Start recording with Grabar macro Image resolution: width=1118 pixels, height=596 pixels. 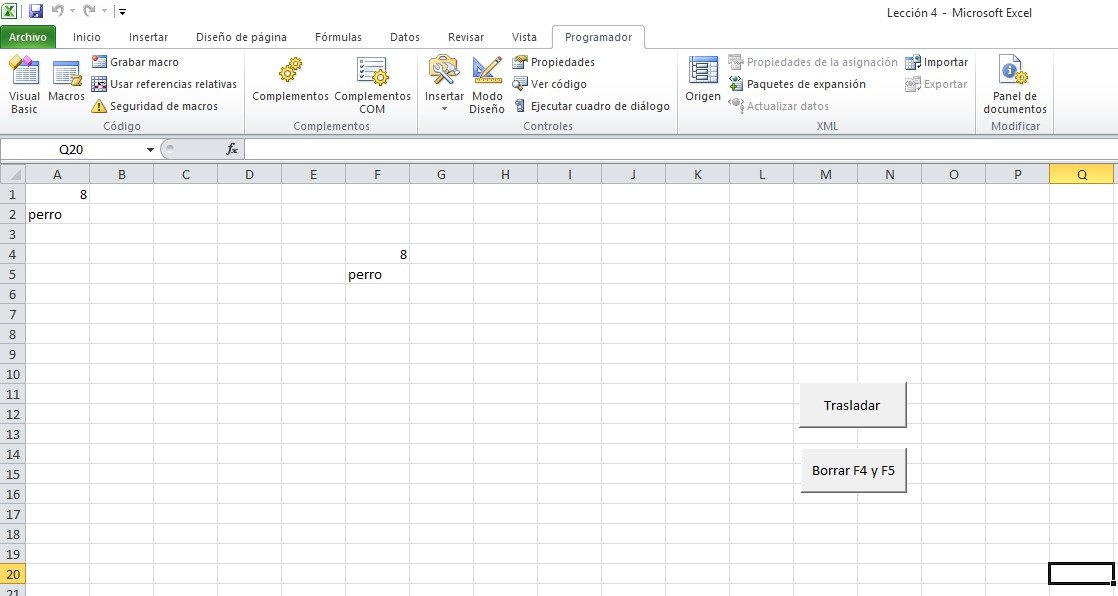tap(135, 62)
